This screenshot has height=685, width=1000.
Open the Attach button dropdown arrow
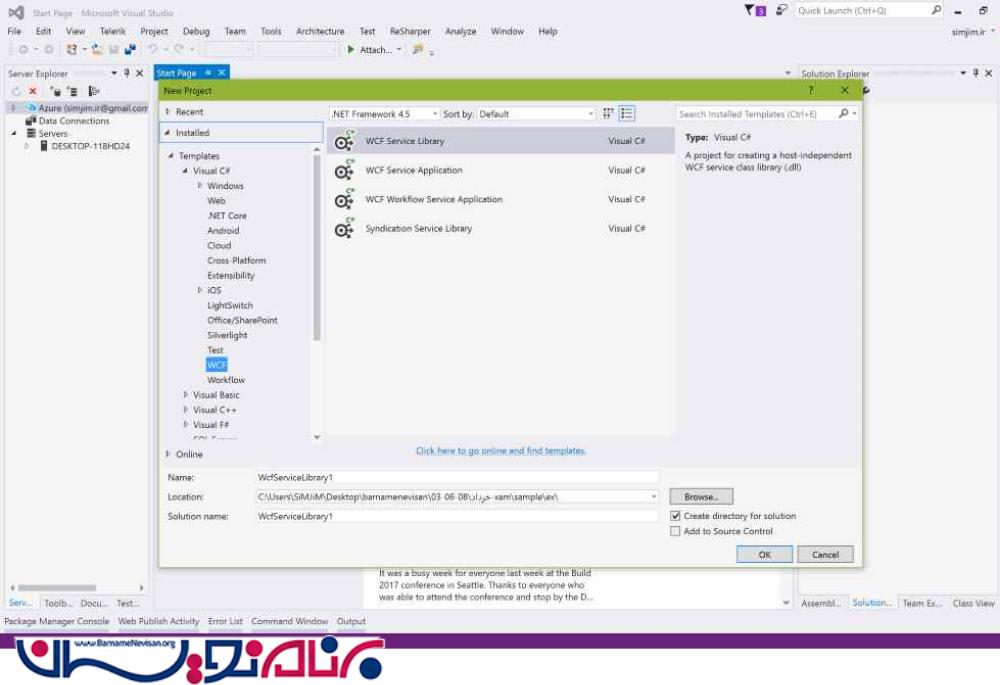tap(399, 50)
